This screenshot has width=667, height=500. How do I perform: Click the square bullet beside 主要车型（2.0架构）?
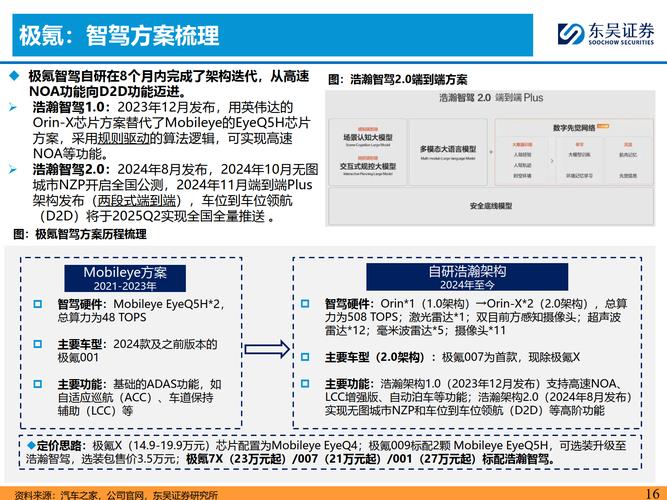point(305,357)
